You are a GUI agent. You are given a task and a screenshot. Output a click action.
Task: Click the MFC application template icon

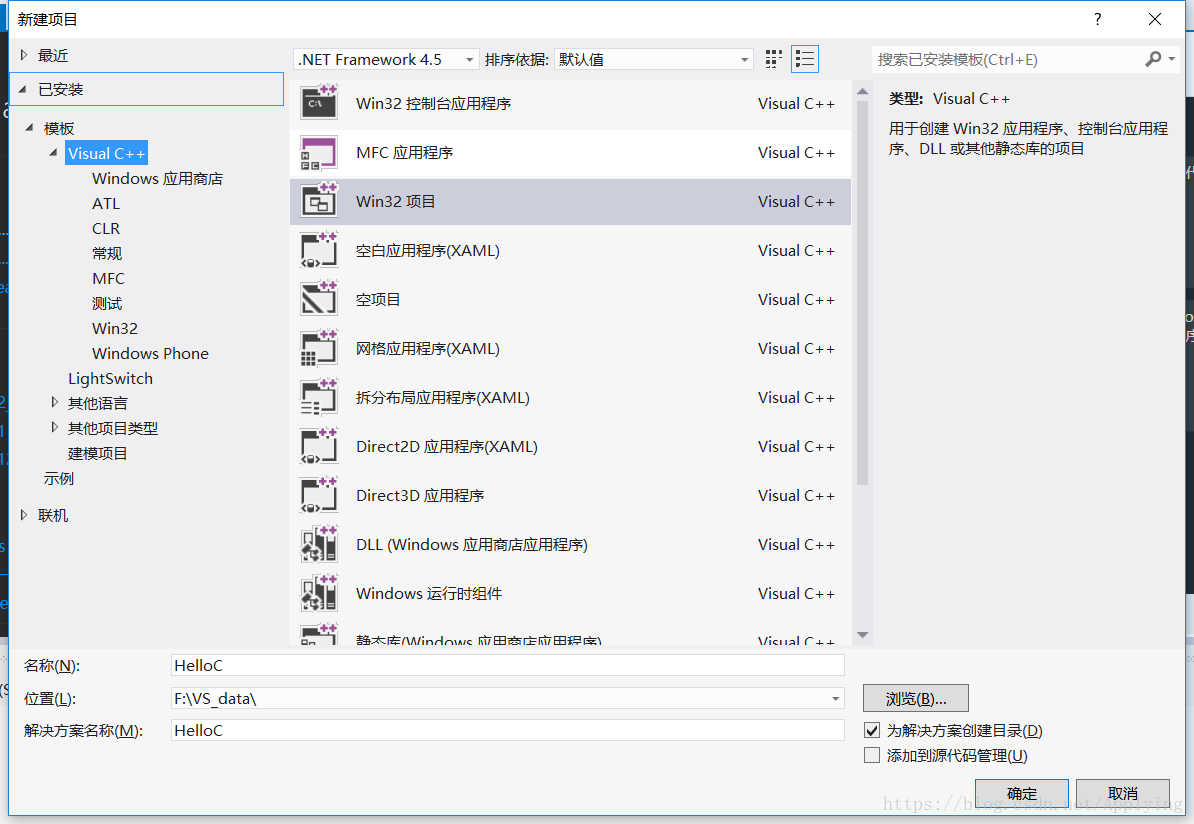[319, 152]
